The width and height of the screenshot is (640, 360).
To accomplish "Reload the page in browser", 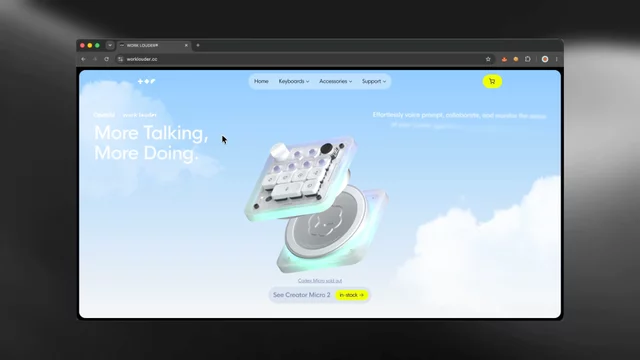I will click(107, 59).
